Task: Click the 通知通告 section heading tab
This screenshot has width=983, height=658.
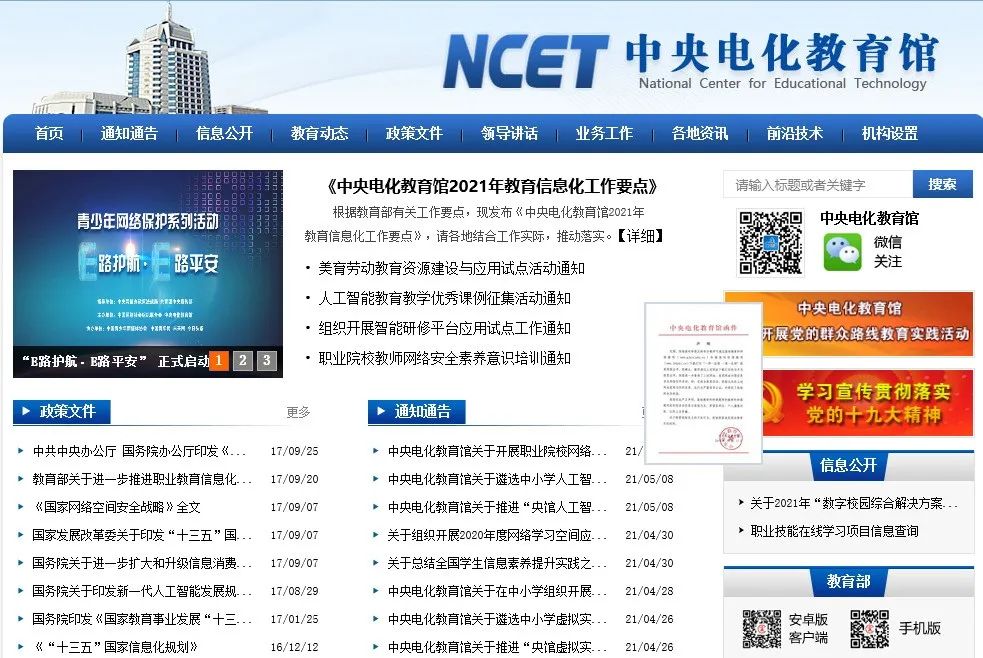Action: [x=417, y=412]
